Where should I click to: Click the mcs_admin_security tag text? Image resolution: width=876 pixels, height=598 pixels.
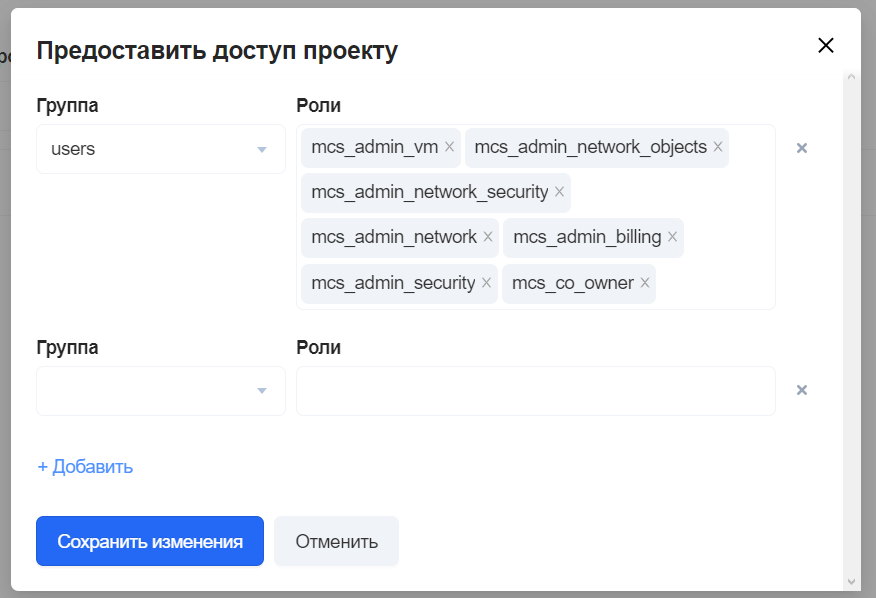[393, 283]
